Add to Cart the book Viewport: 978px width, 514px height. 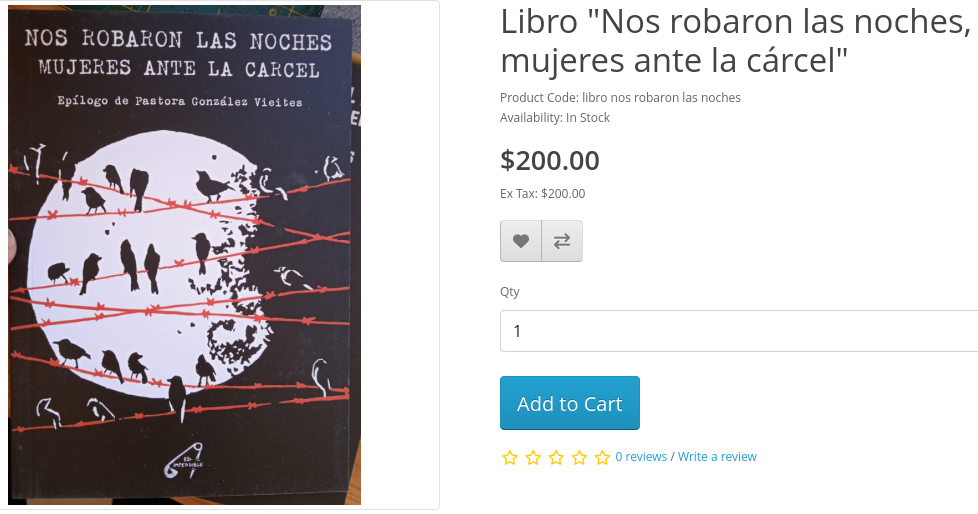(569, 403)
